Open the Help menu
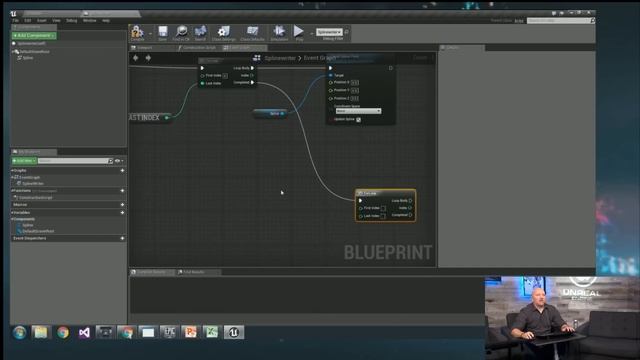 point(106,20)
